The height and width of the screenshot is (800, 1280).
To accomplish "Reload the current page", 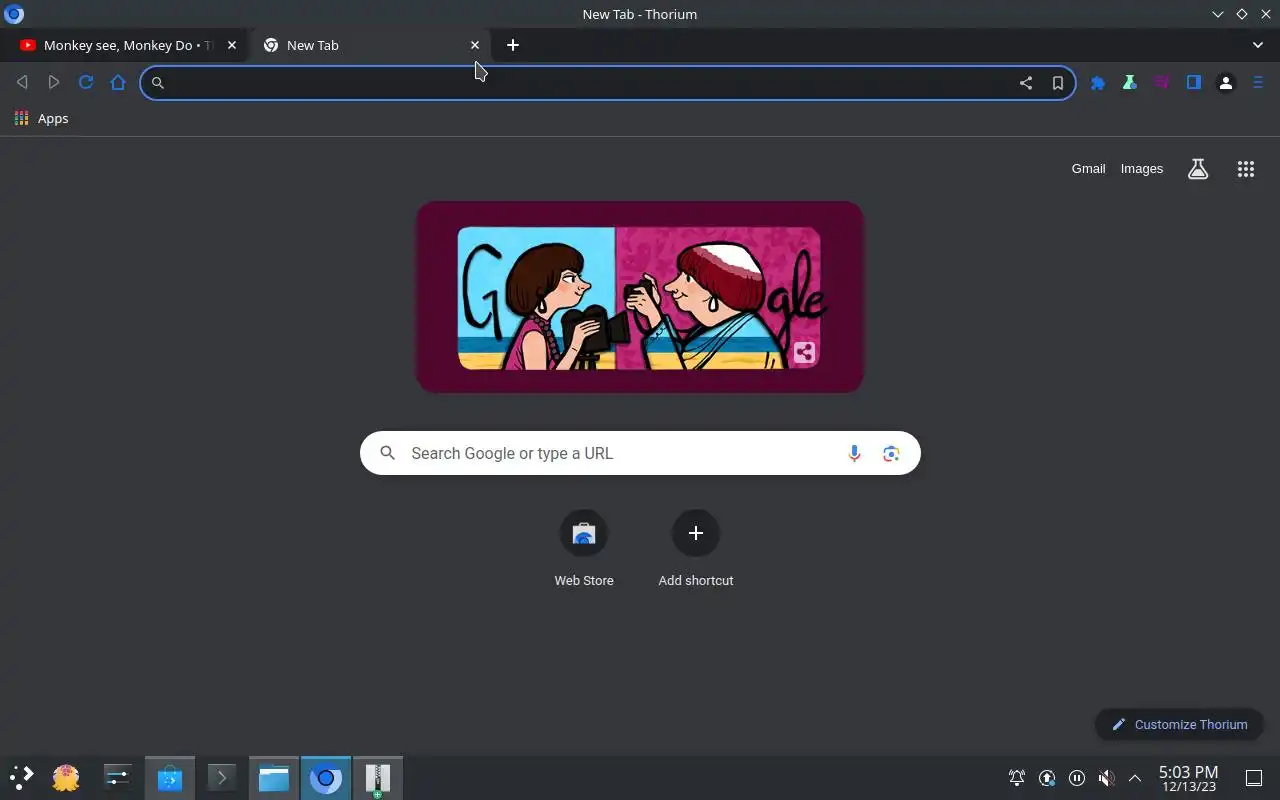I will pyautogui.click(x=86, y=82).
